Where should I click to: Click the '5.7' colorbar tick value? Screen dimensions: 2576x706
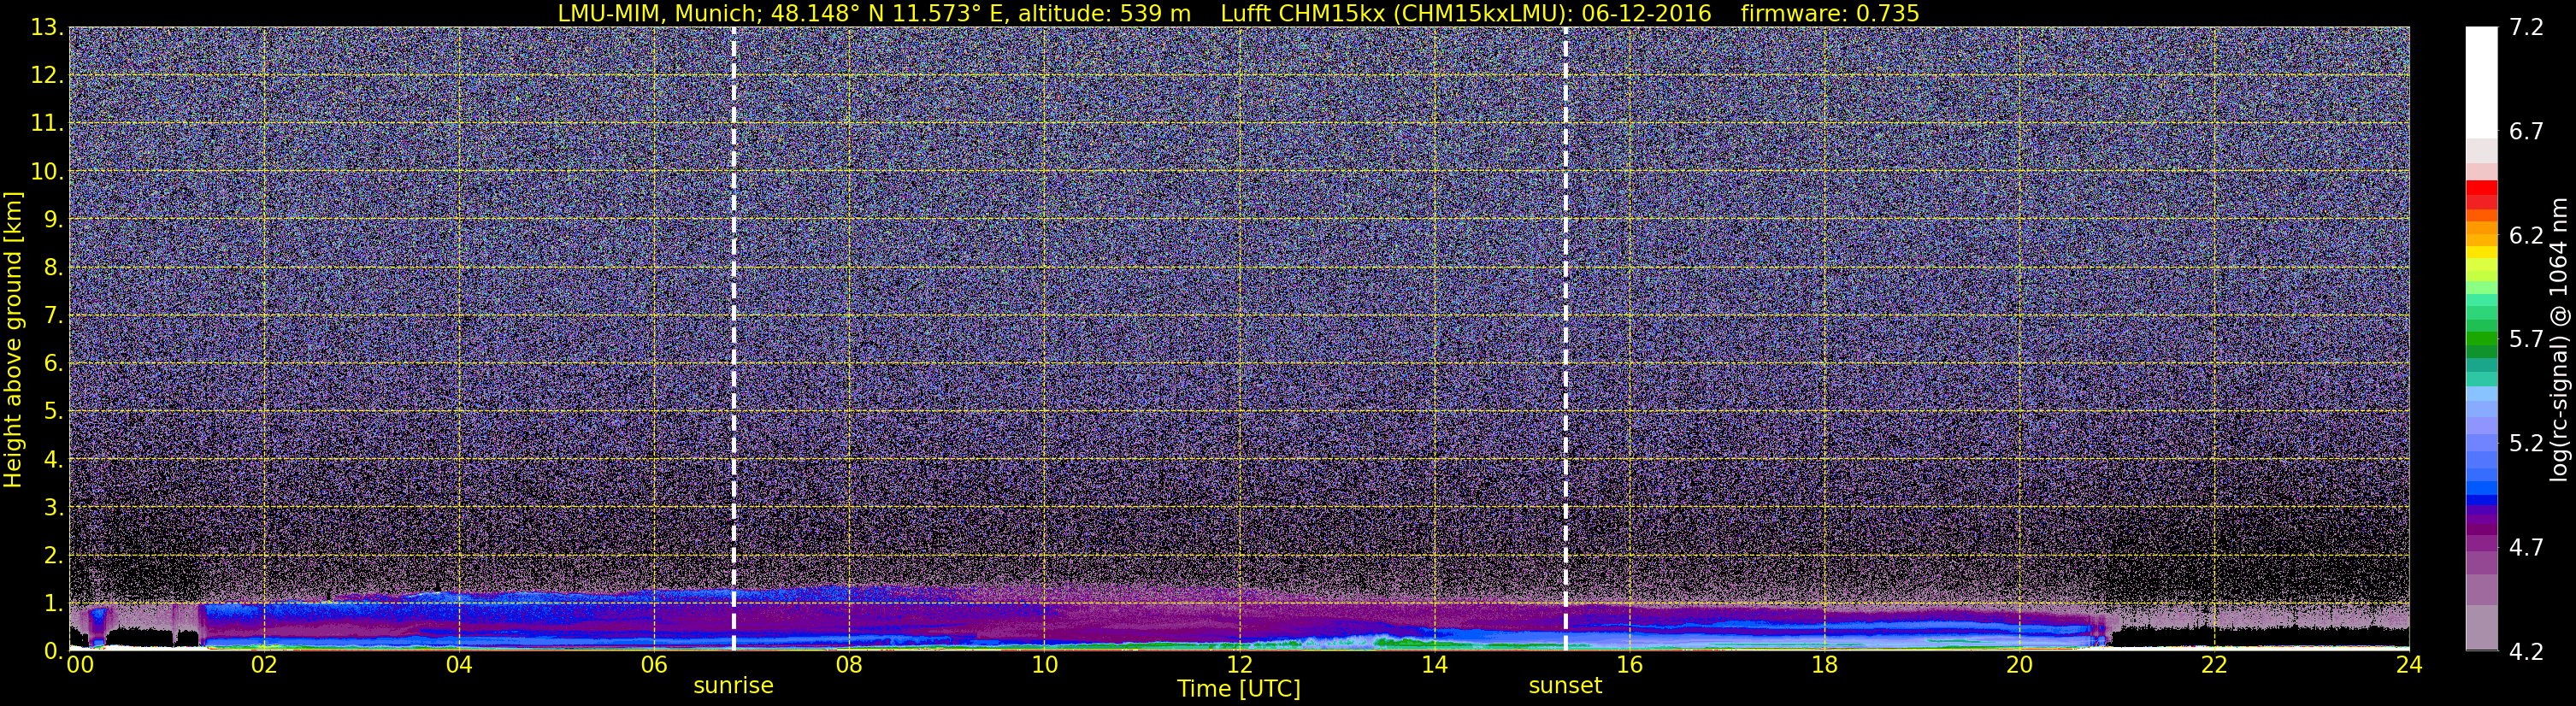(2526, 339)
